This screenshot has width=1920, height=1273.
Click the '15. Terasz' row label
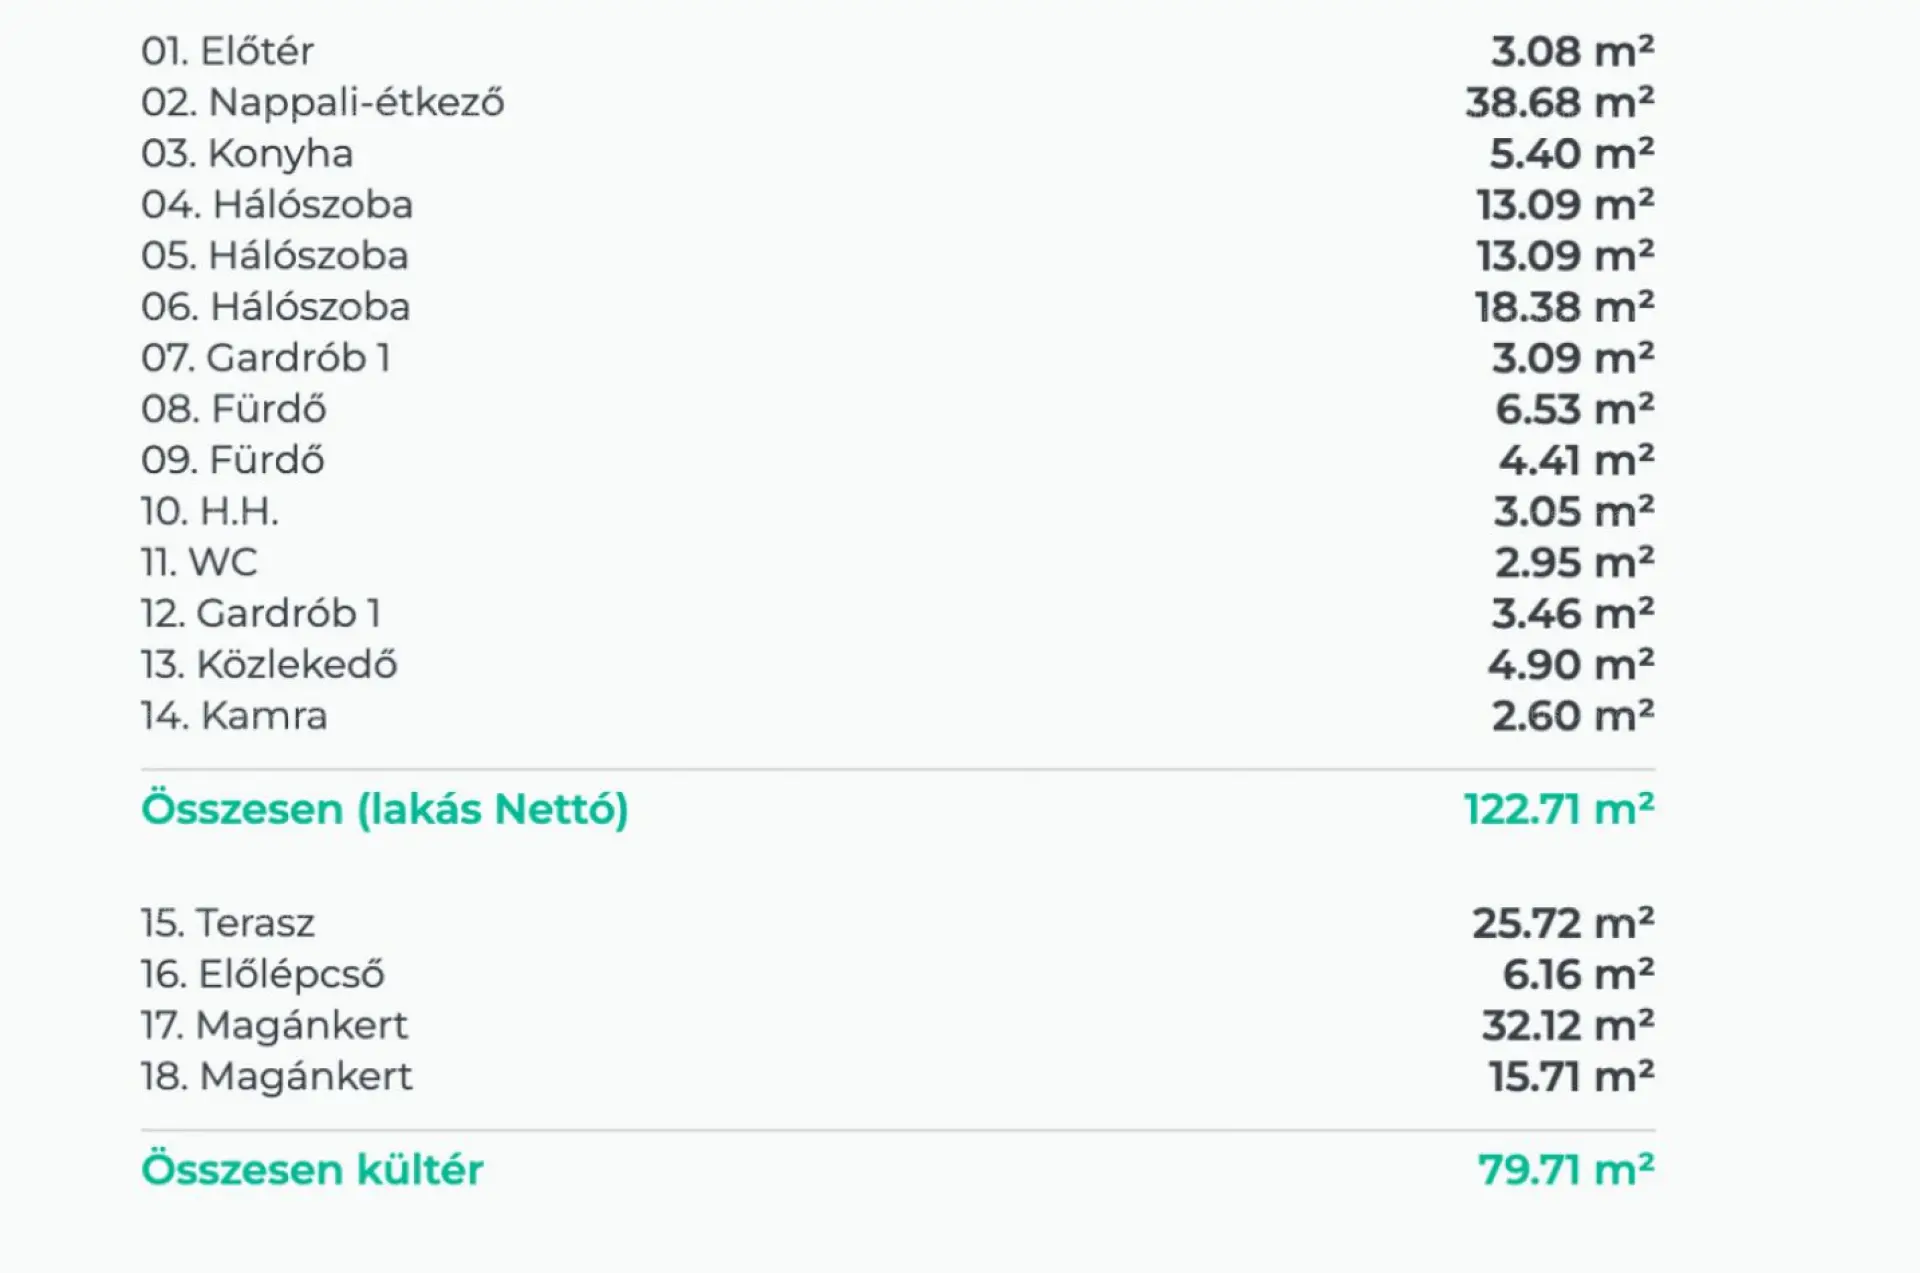[227, 922]
